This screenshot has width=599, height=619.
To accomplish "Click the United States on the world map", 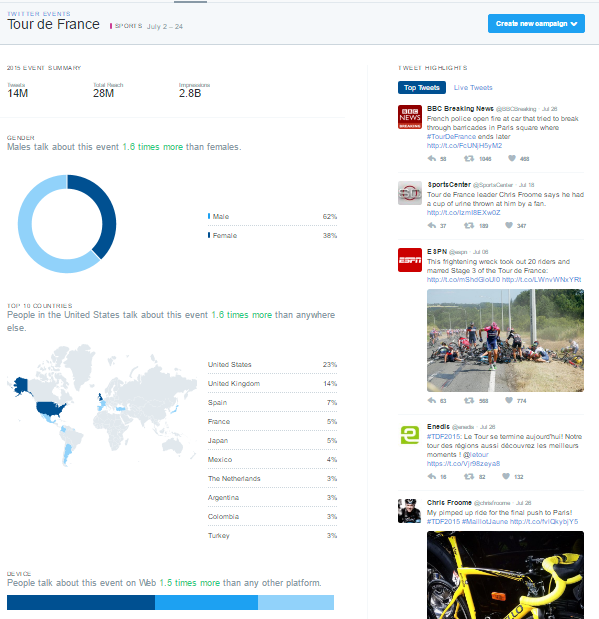I will [51, 409].
